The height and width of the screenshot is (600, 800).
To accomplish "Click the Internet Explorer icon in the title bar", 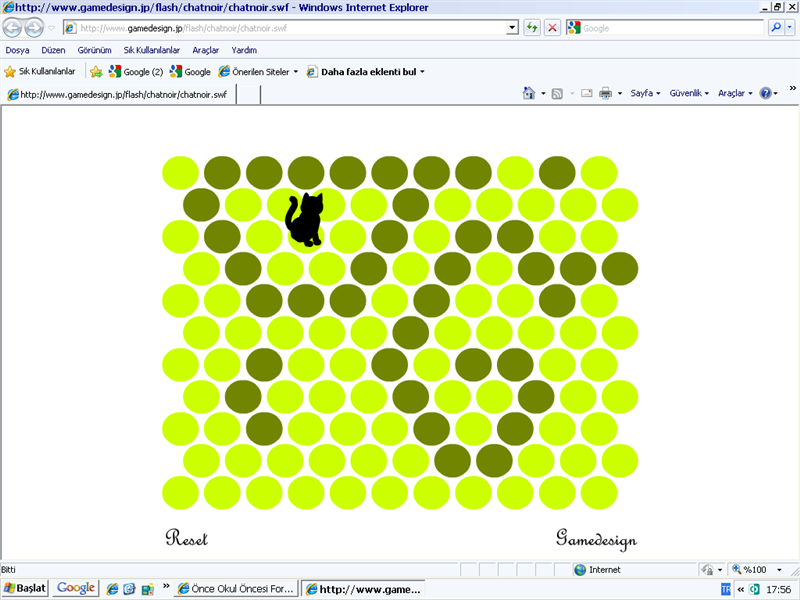I will pos(8,7).
